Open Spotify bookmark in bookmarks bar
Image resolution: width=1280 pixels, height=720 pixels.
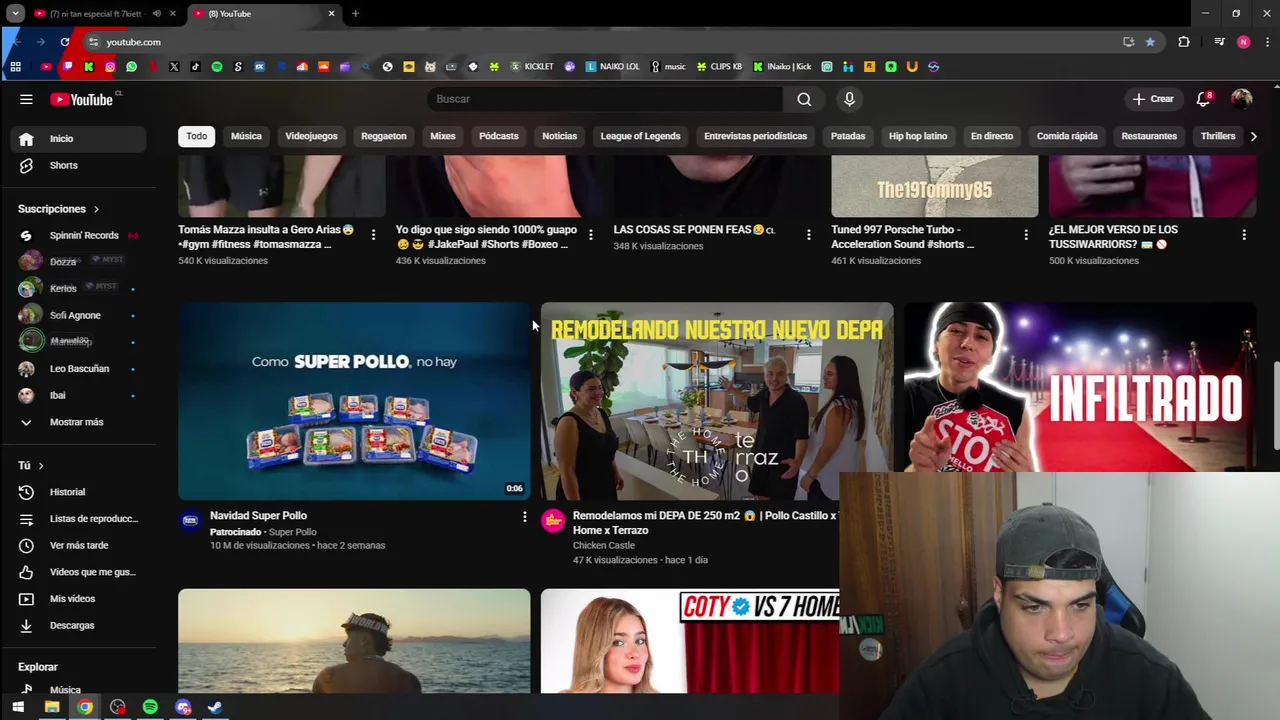217,67
